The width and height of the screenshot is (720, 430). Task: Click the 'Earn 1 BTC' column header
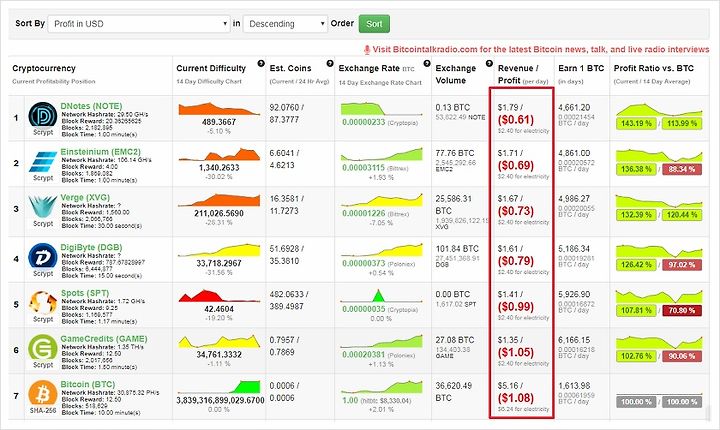tap(581, 68)
